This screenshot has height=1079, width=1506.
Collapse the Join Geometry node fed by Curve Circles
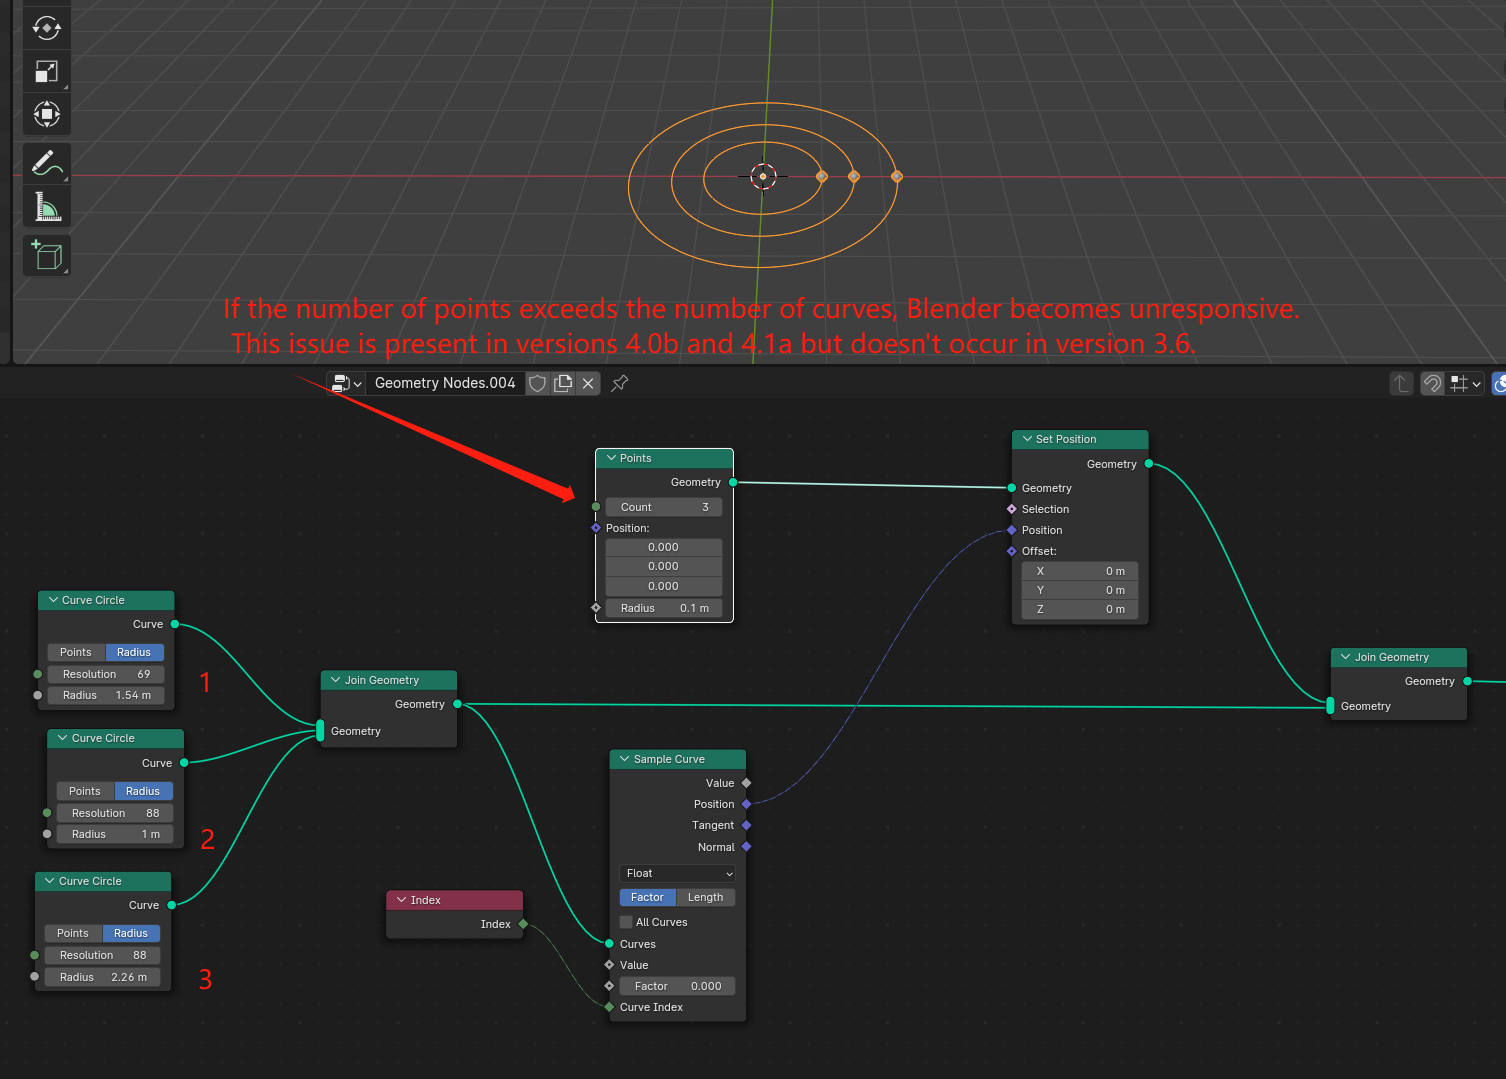tap(336, 680)
